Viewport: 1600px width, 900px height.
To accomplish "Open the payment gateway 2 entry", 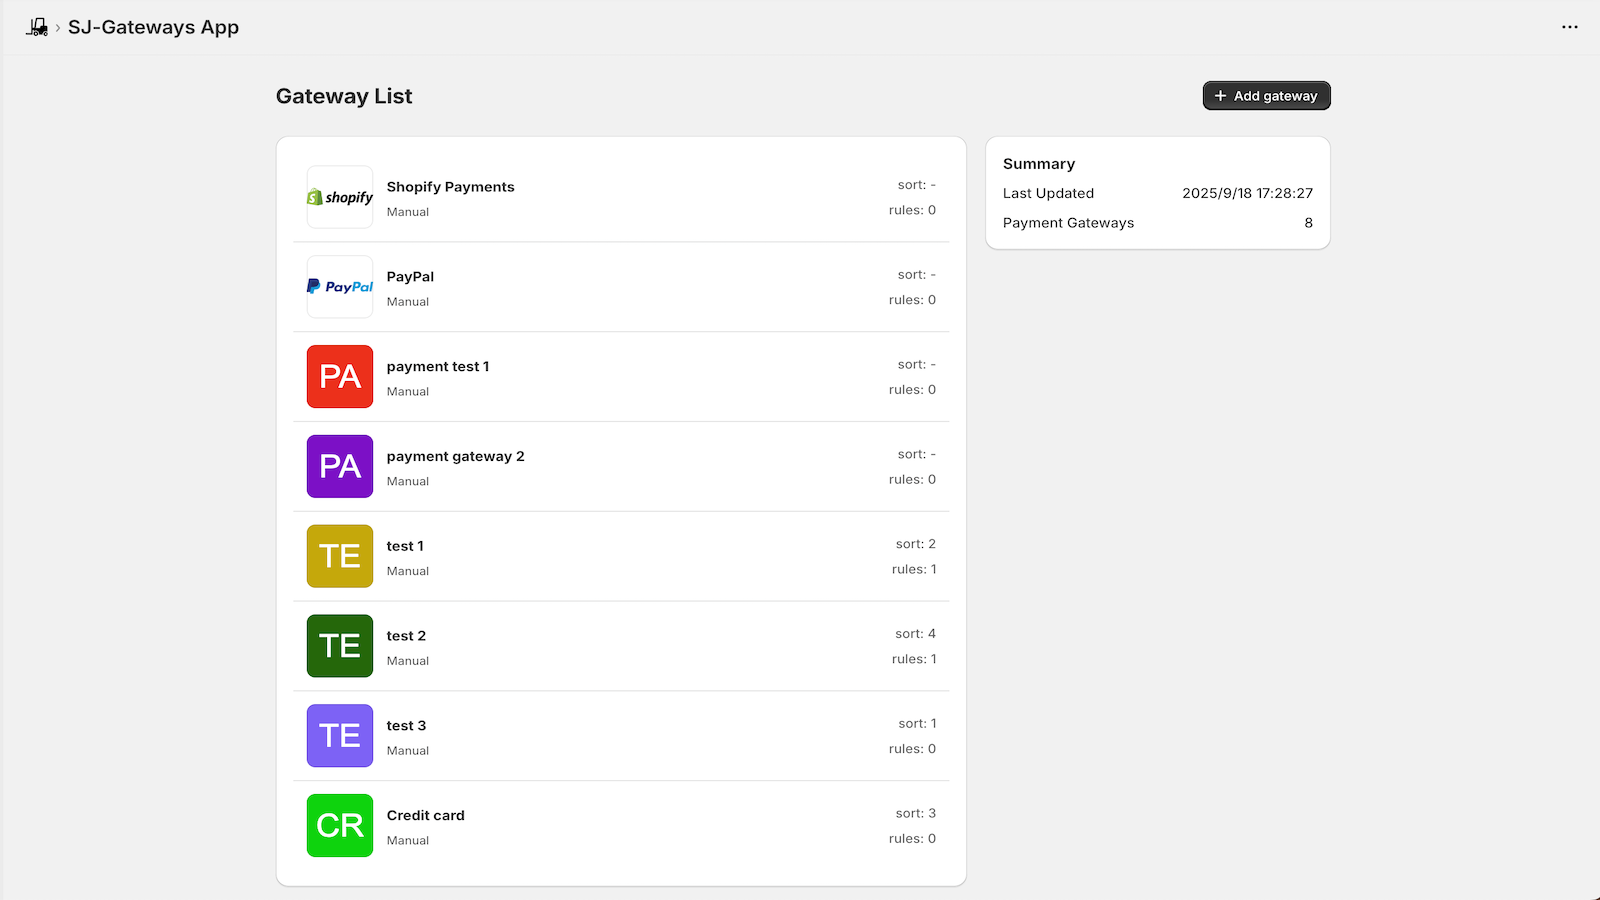I will click(x=620, y=467).
